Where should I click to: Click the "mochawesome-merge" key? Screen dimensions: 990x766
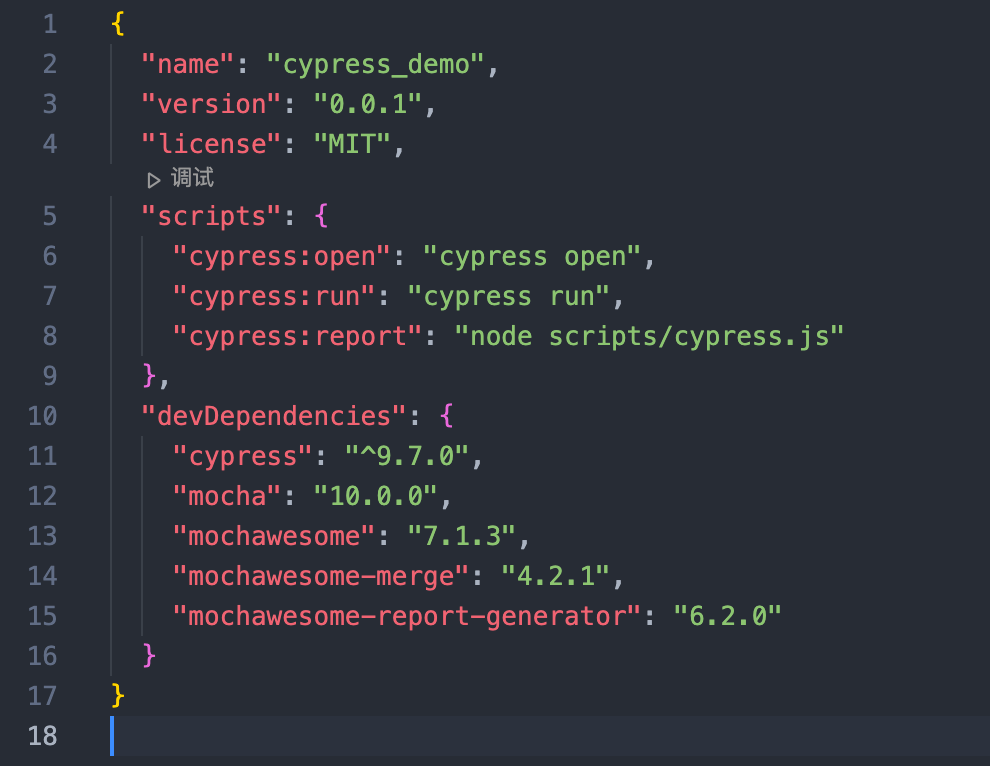click(321, 576)
